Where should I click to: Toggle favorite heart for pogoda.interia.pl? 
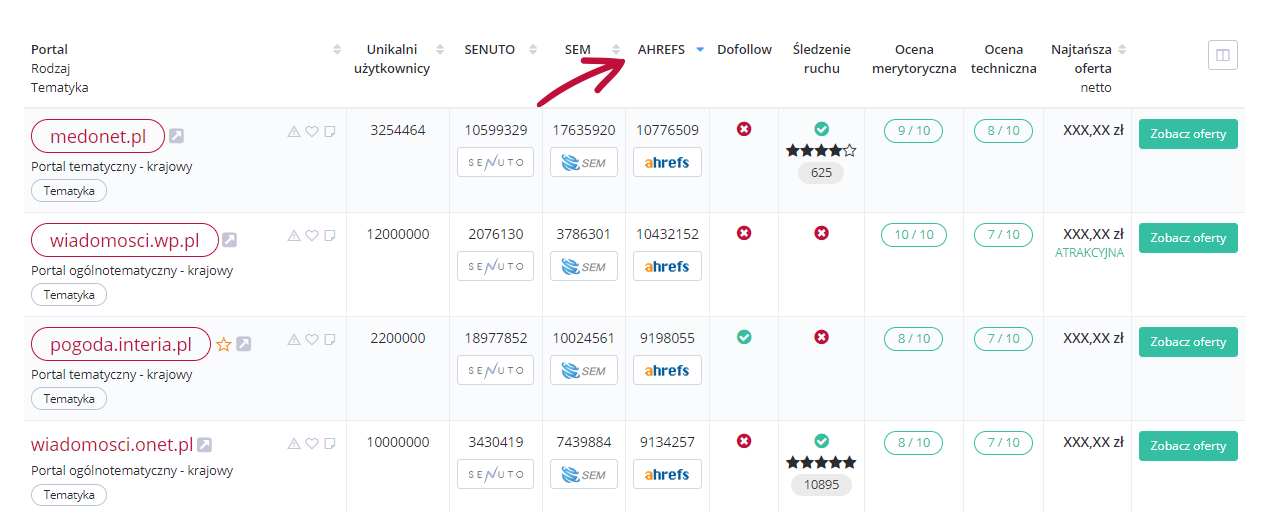click(x=312, y=339)
